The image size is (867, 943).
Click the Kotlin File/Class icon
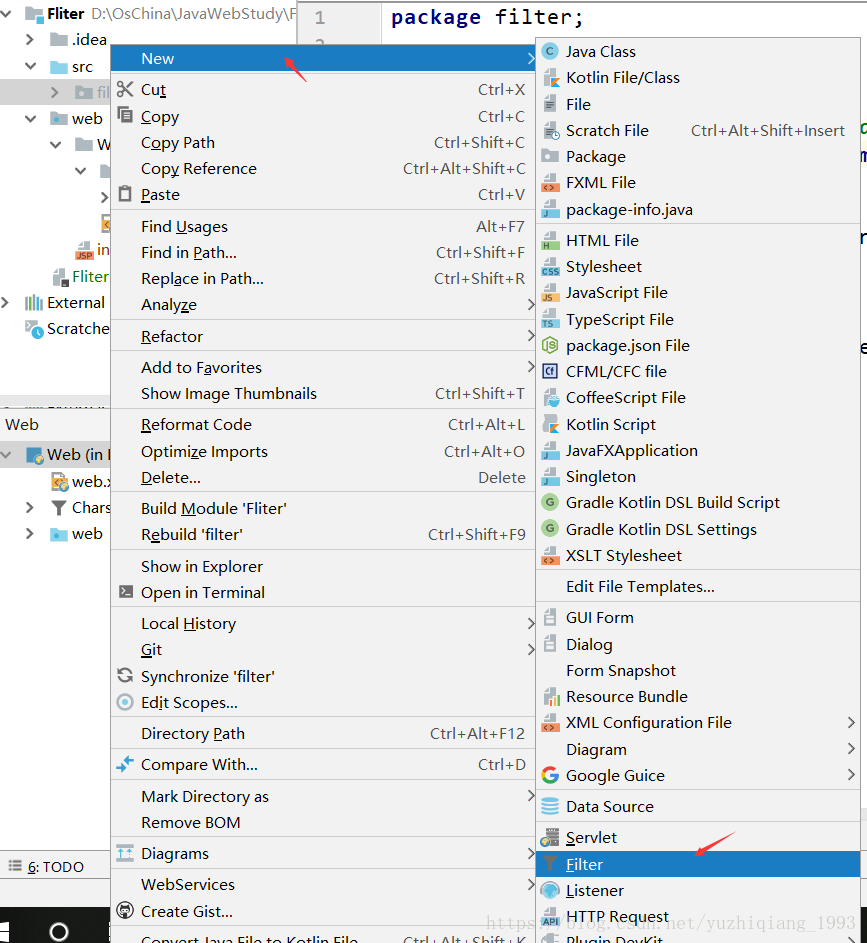point(550,78)
